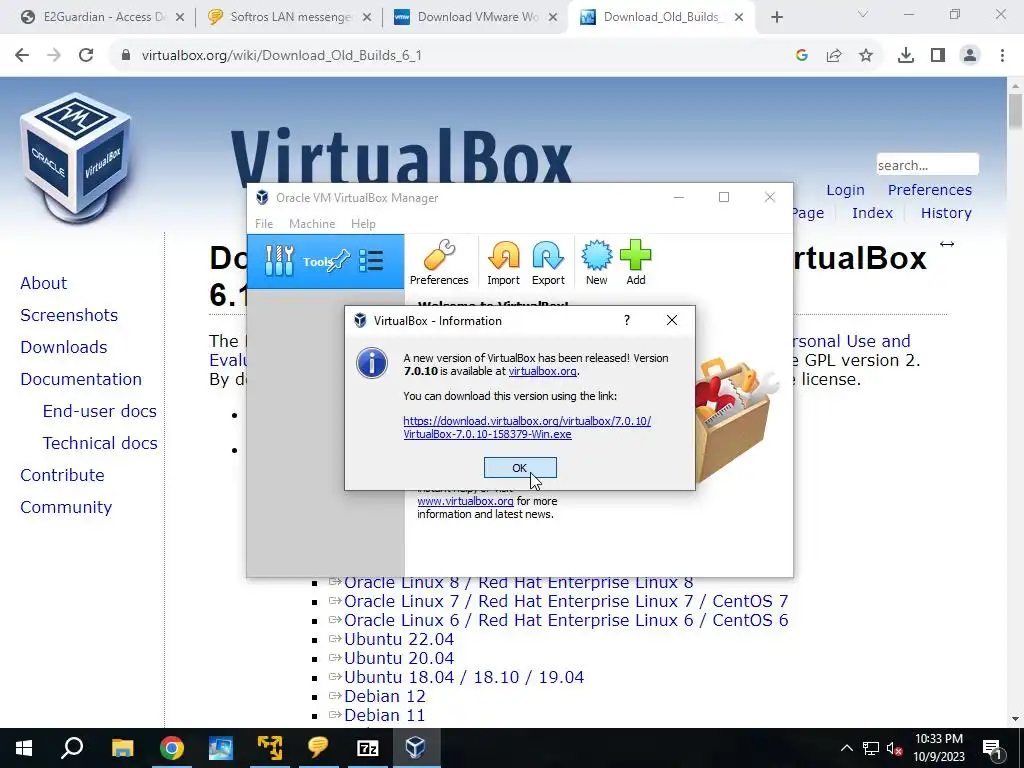Click the Export appliance icon

coord(548,263)
